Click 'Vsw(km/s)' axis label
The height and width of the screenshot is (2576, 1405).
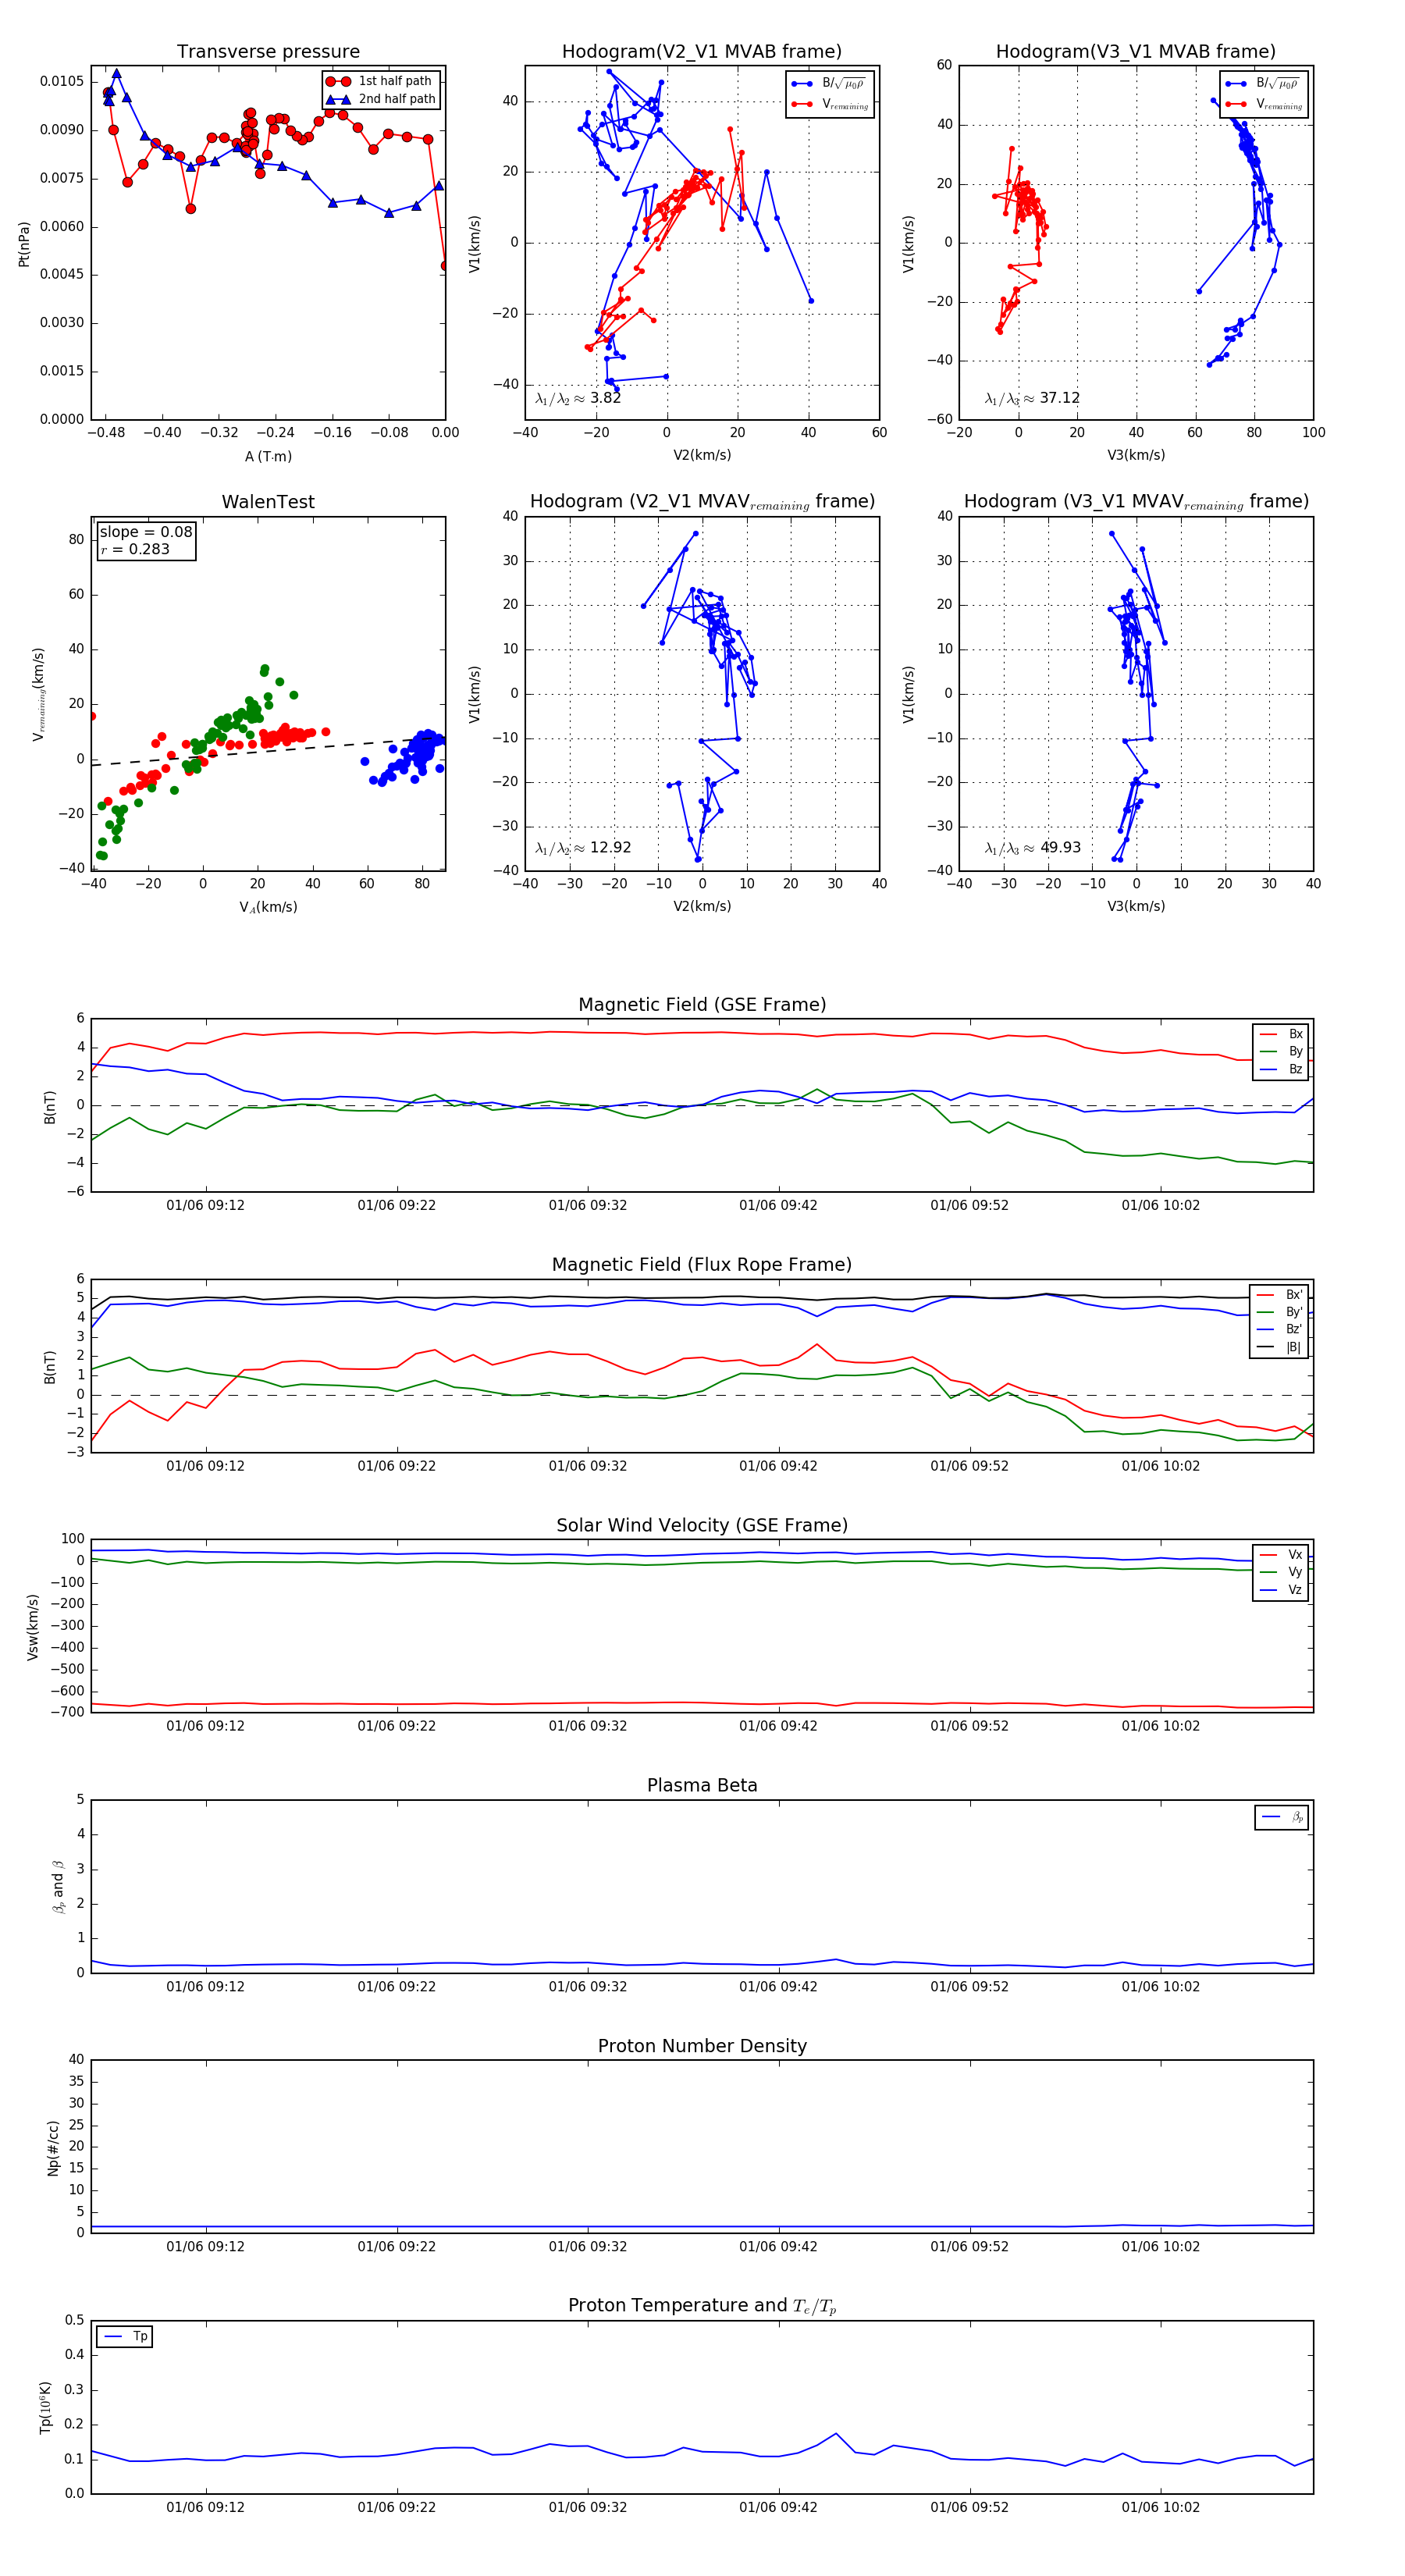pos(33,1627)
